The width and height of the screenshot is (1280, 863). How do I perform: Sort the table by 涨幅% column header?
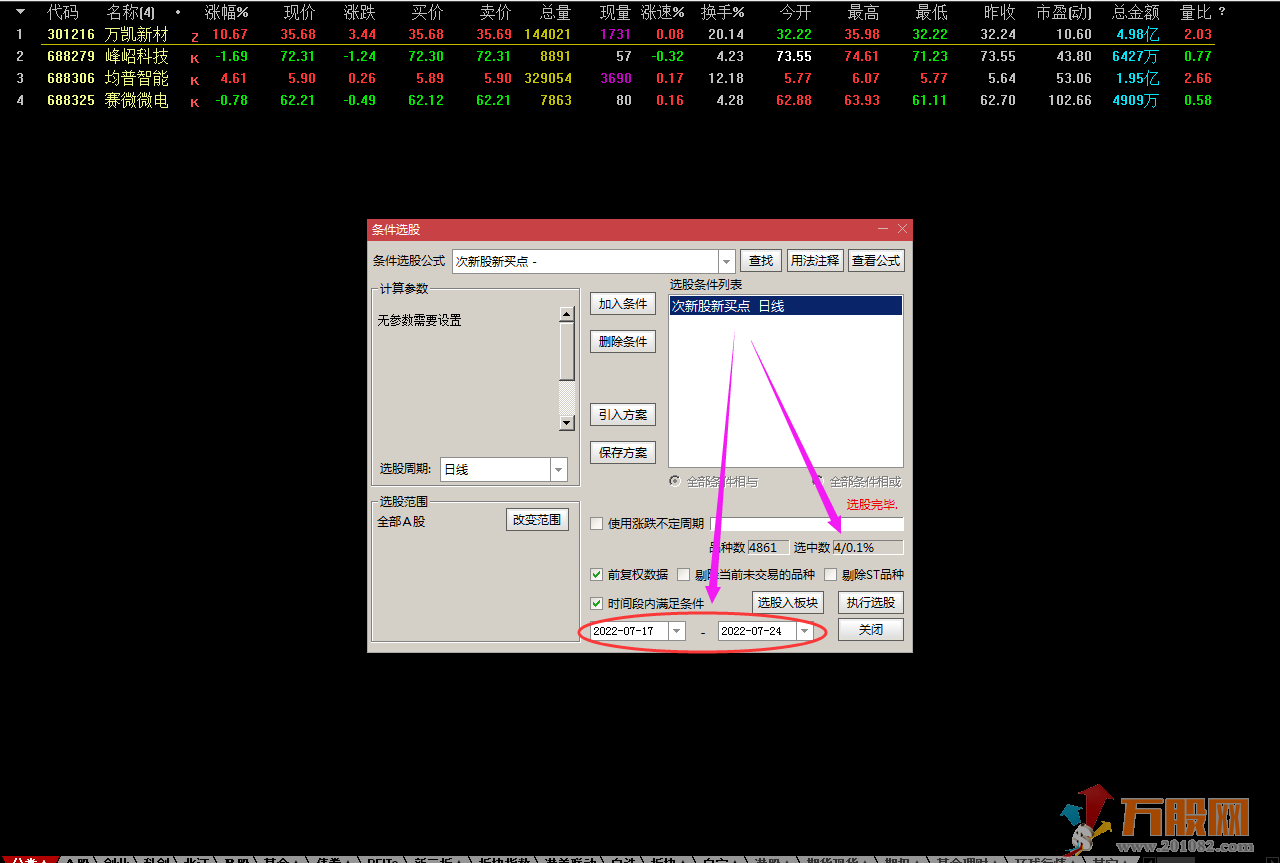(x=227, y=12)
